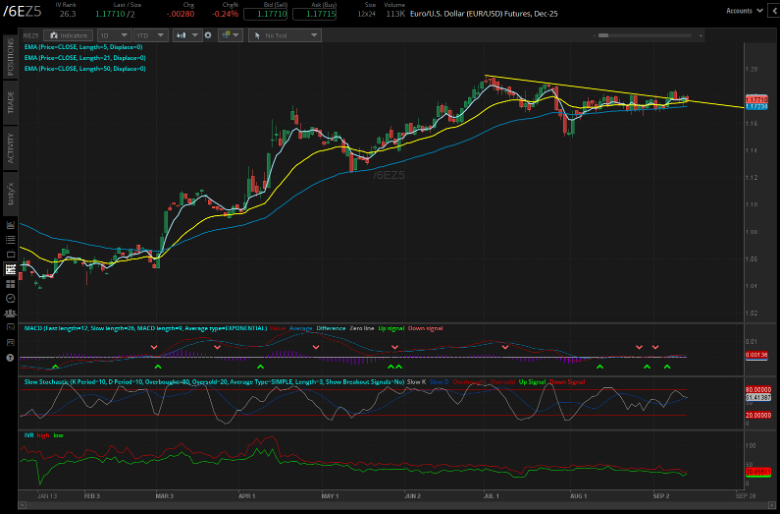This screenshot has height=515, width=780.
Task: Open the chart type candlestick selector
Action: (x=186, y=34)
